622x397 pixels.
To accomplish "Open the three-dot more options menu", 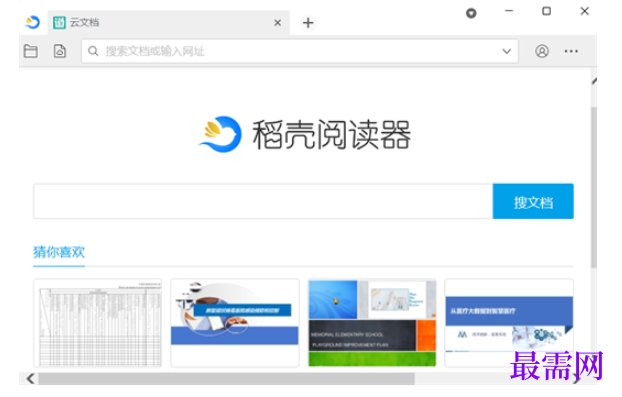I will pyautogui.click(x=571, y=51).
